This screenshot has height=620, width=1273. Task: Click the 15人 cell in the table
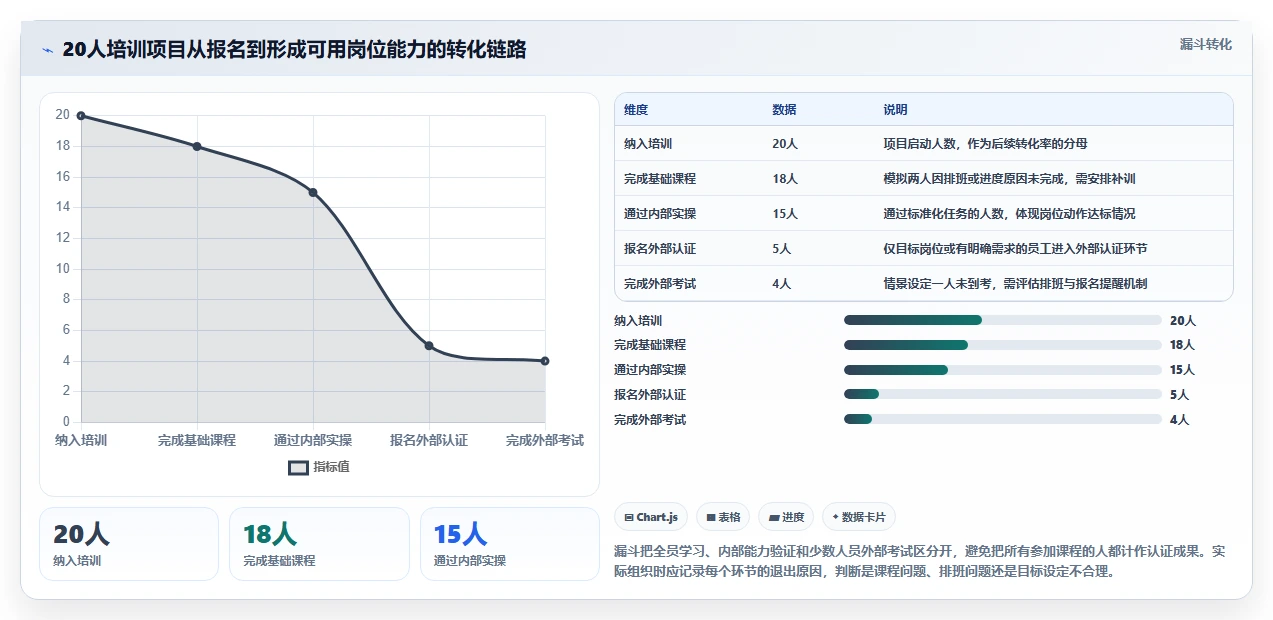[785, 214]
